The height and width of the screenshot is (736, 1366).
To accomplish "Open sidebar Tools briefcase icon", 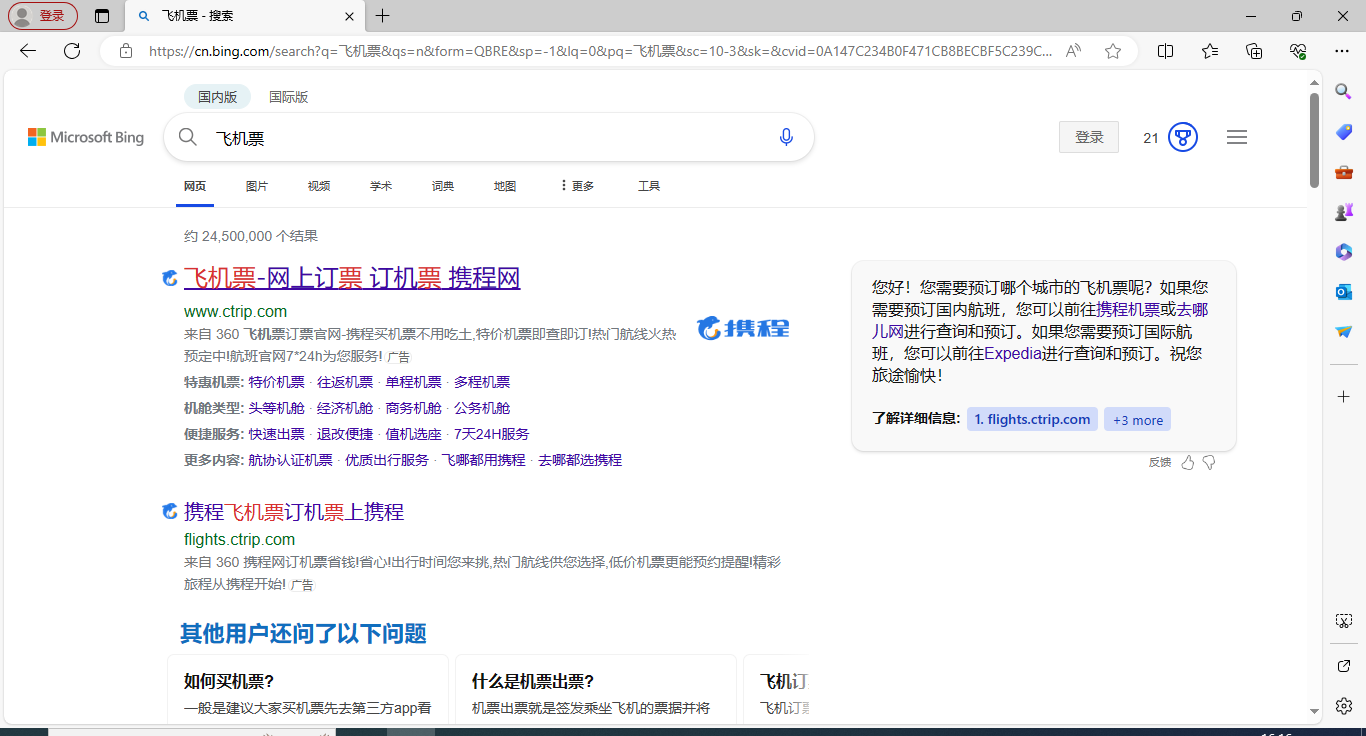I will [1344, 172].
